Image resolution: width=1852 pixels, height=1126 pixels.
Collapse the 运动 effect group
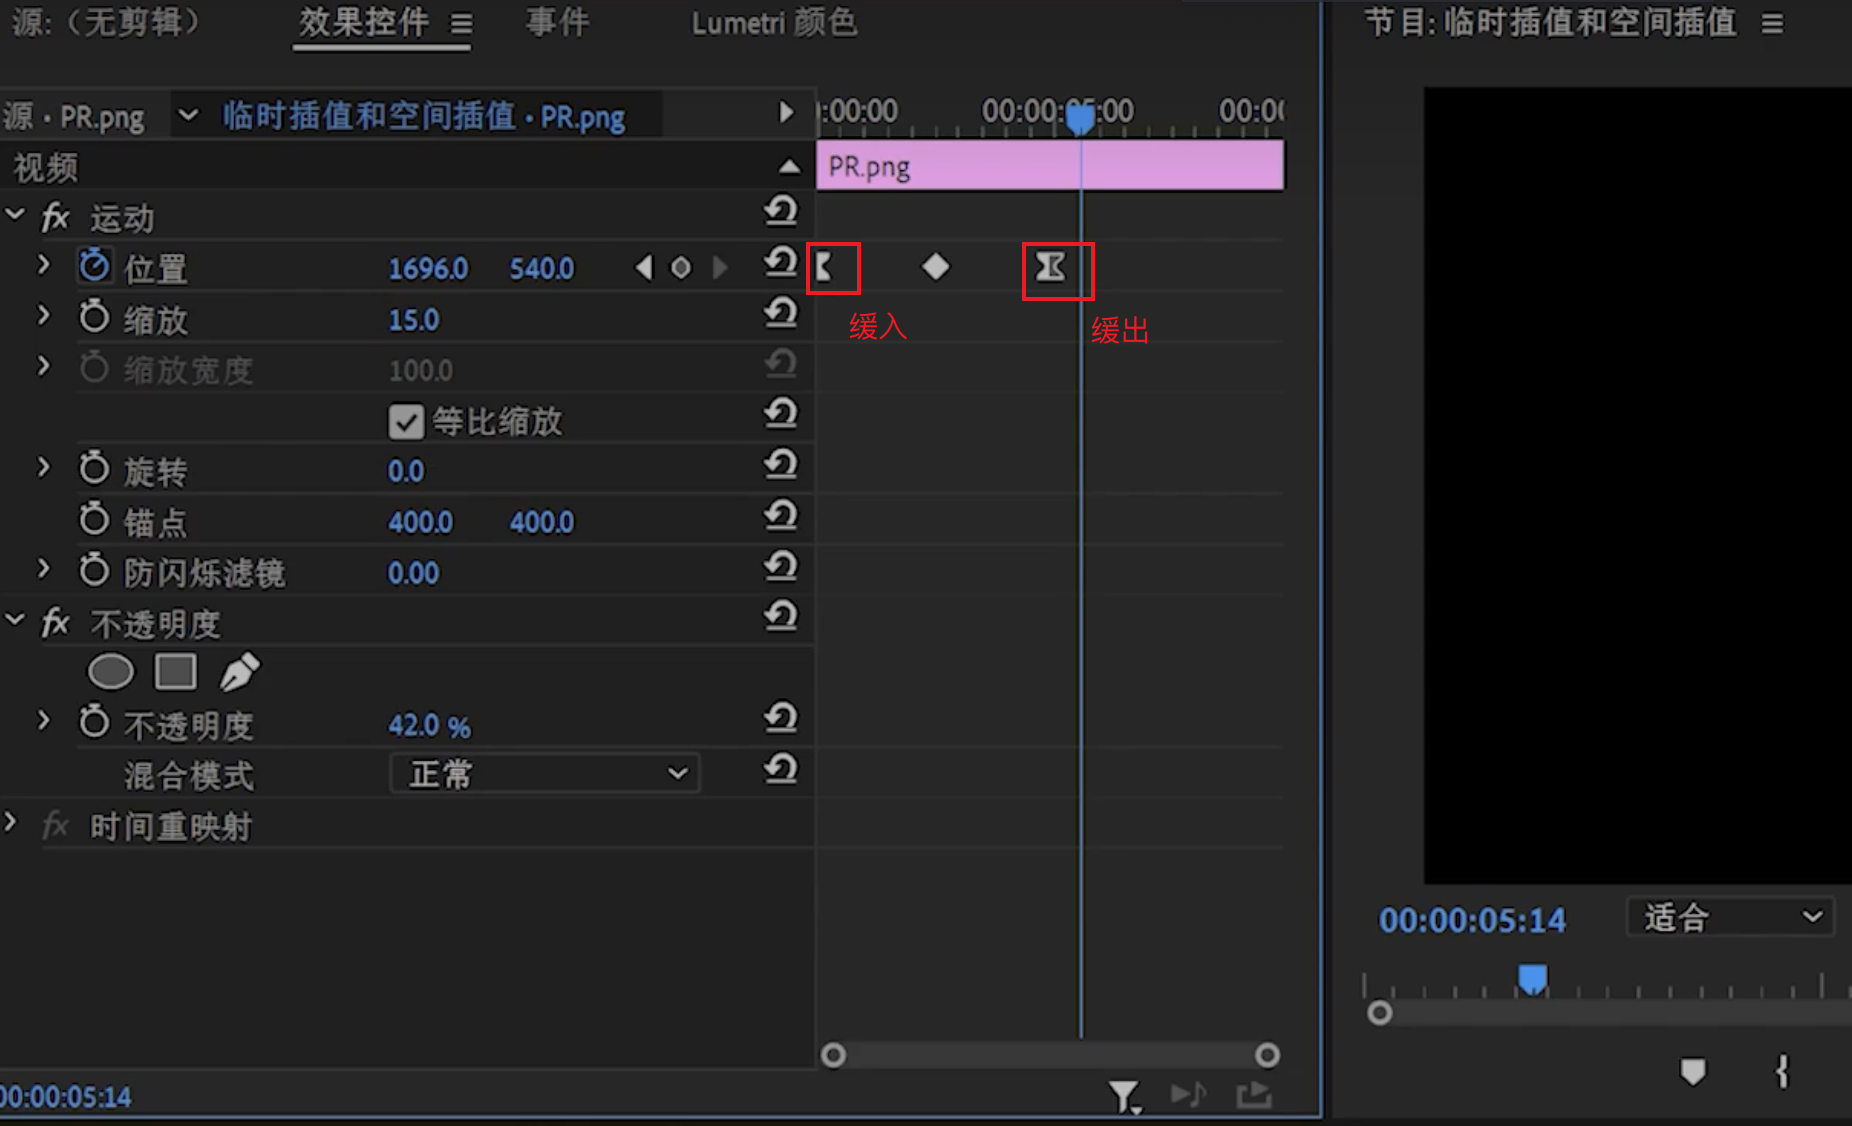click(x=15, y=215)
